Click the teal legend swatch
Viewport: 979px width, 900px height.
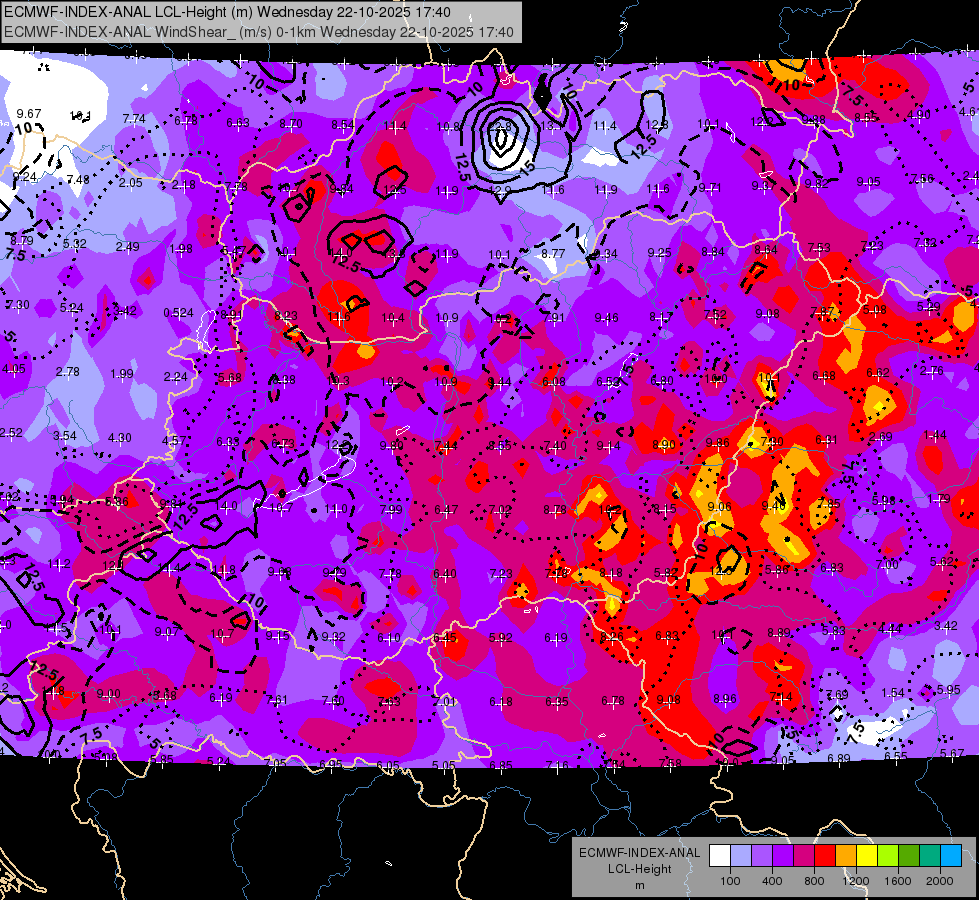(x=930, y=856)
